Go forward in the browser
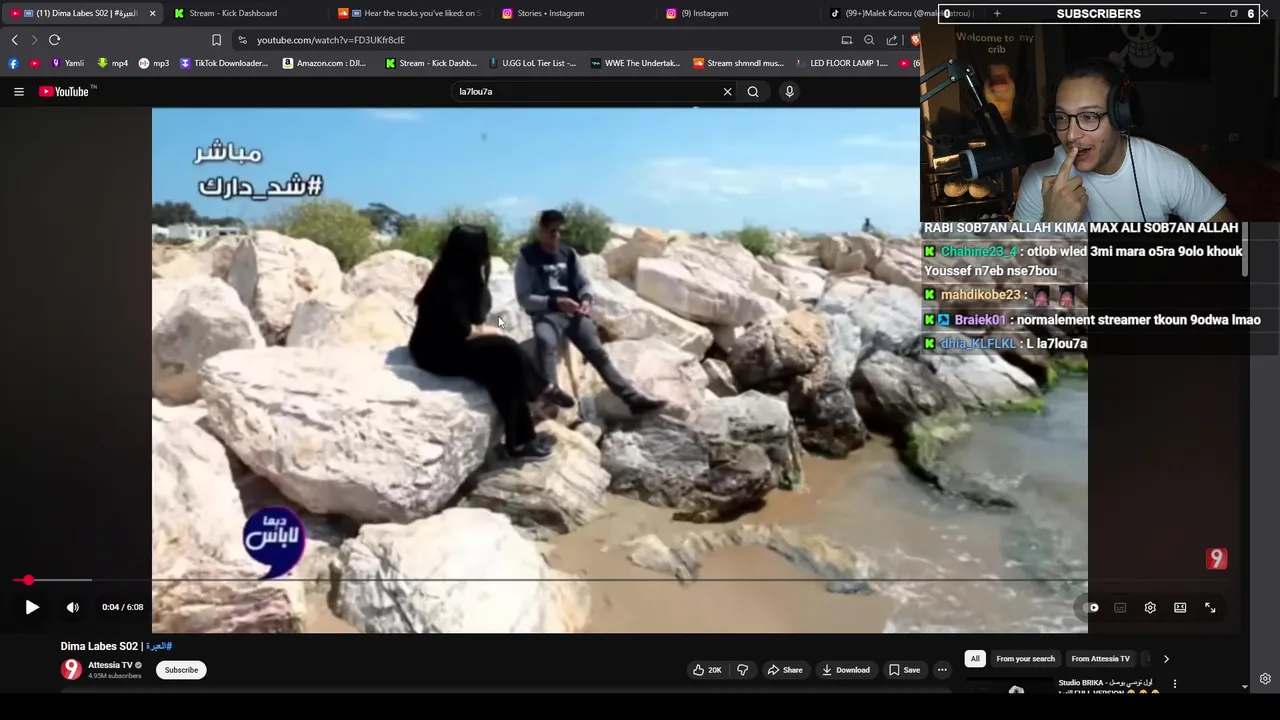Image resolution: width=1280 pixels, height=720 pixels. click(x=34, y=40)
